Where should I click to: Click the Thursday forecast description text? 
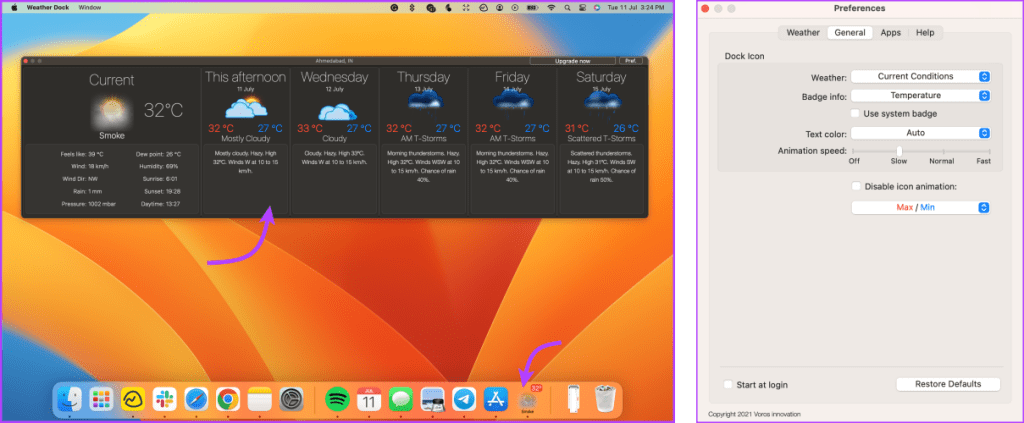[x=423, y=166]
